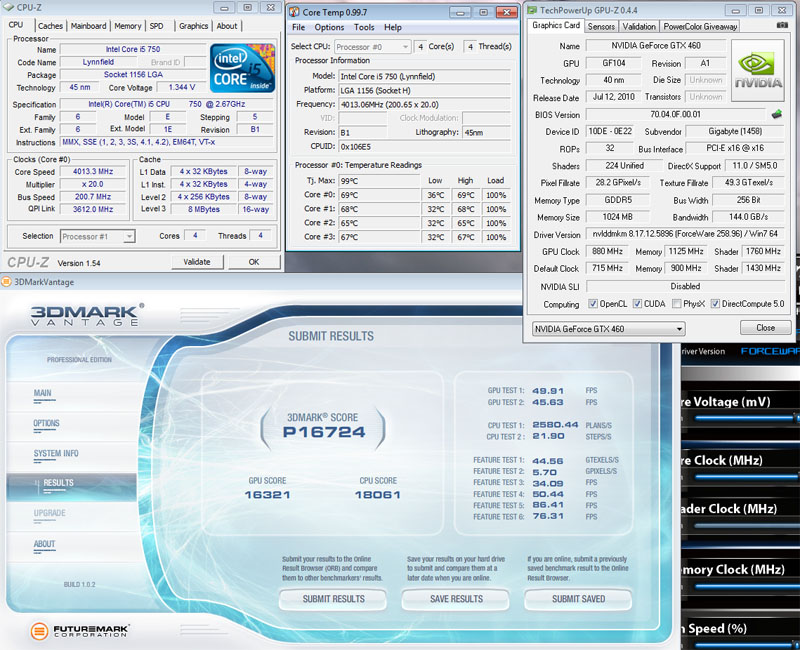Click the CPU-Z title bar icon

click(x=9, y=7)
